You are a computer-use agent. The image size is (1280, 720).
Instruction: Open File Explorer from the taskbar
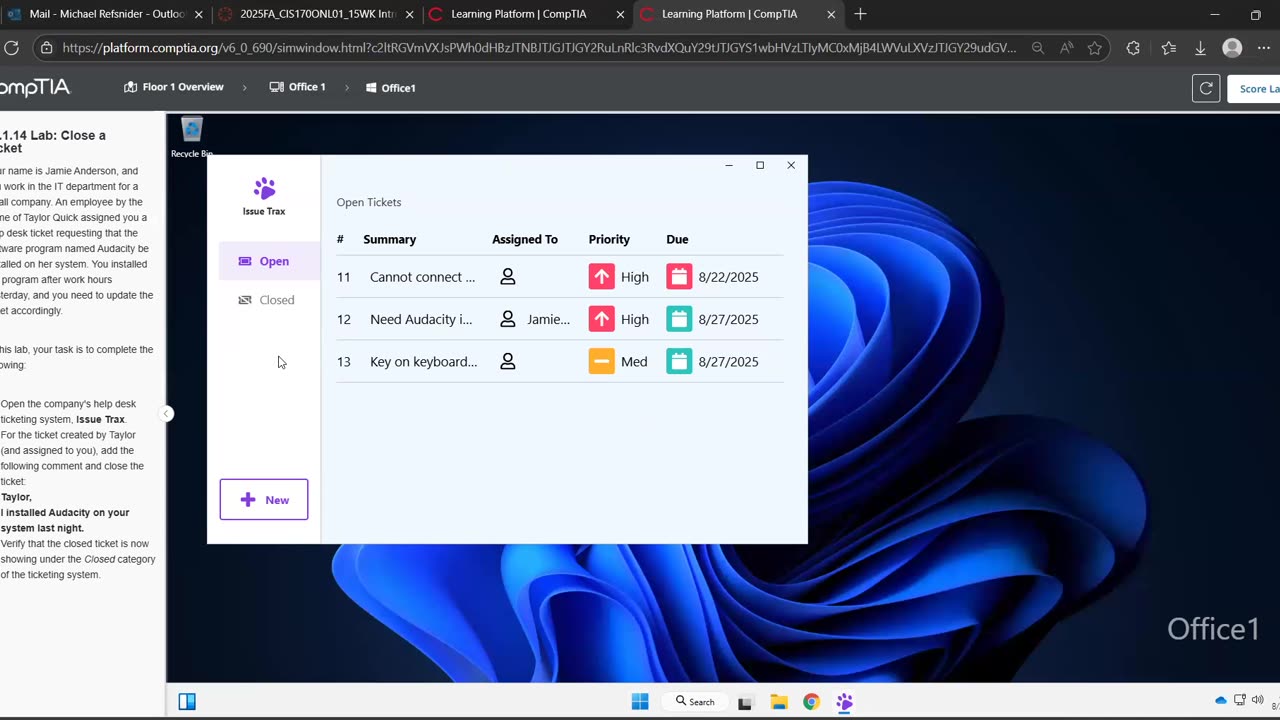tap(779, 702)
